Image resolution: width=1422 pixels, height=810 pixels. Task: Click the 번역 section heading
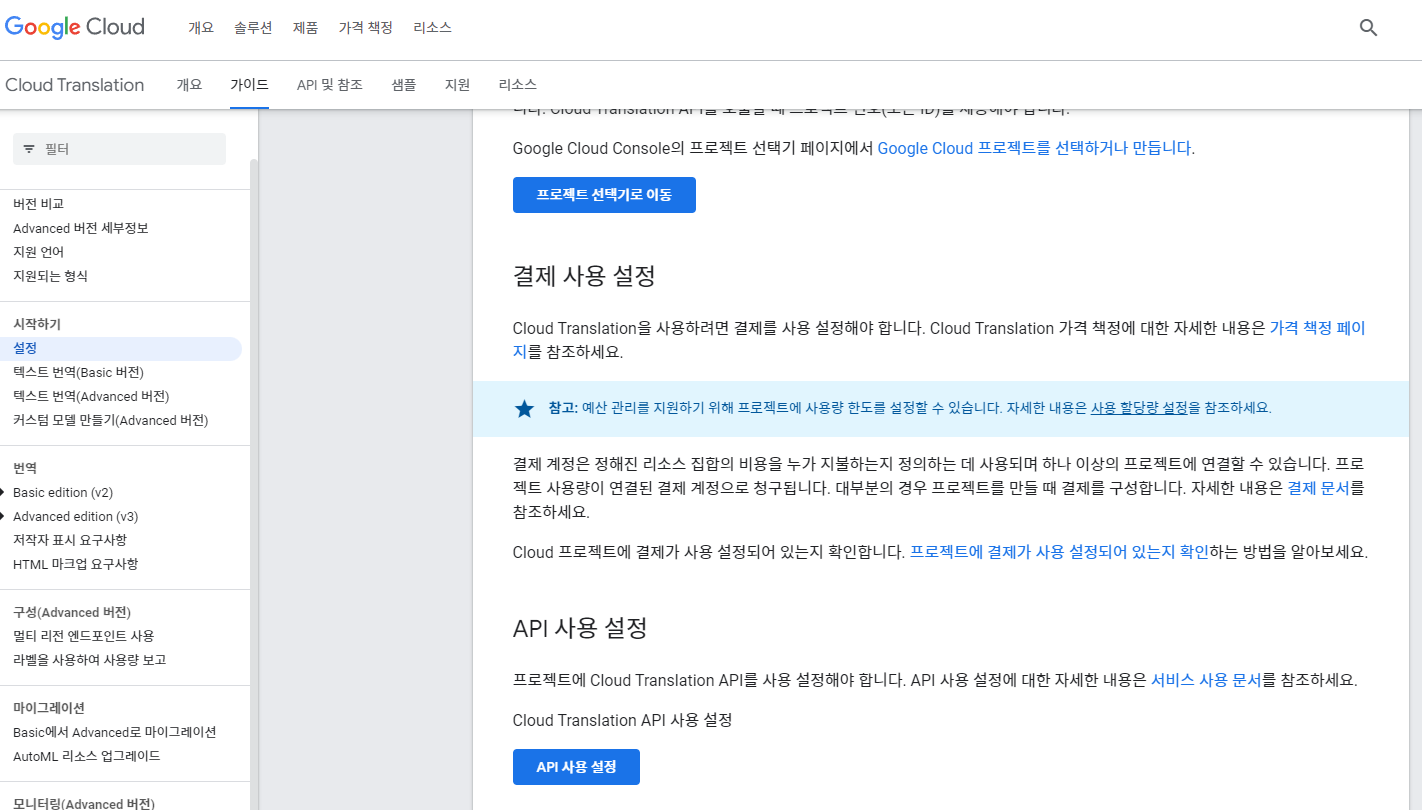pos(25,468)
